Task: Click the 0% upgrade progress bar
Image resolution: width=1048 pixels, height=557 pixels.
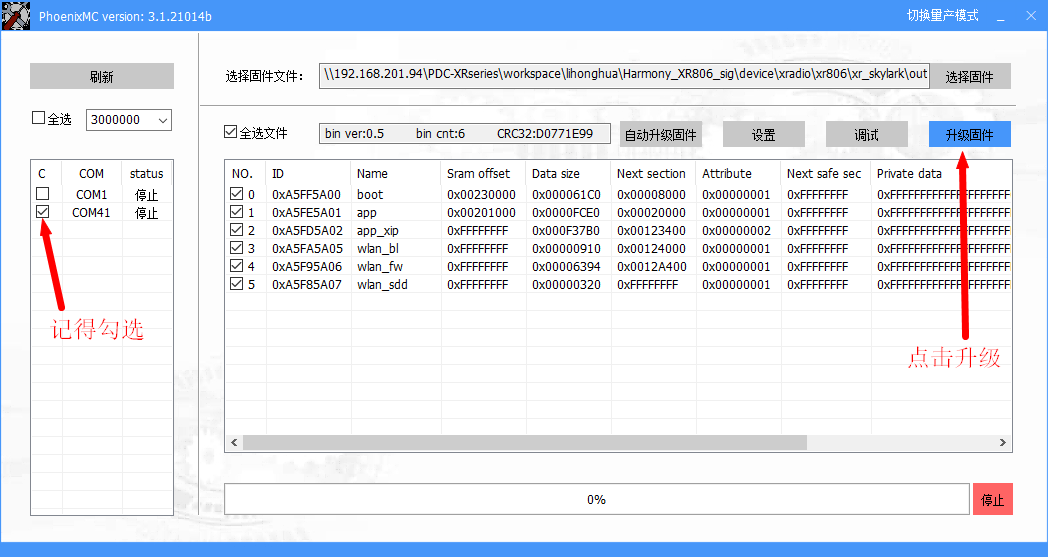Action: [596, 499]
